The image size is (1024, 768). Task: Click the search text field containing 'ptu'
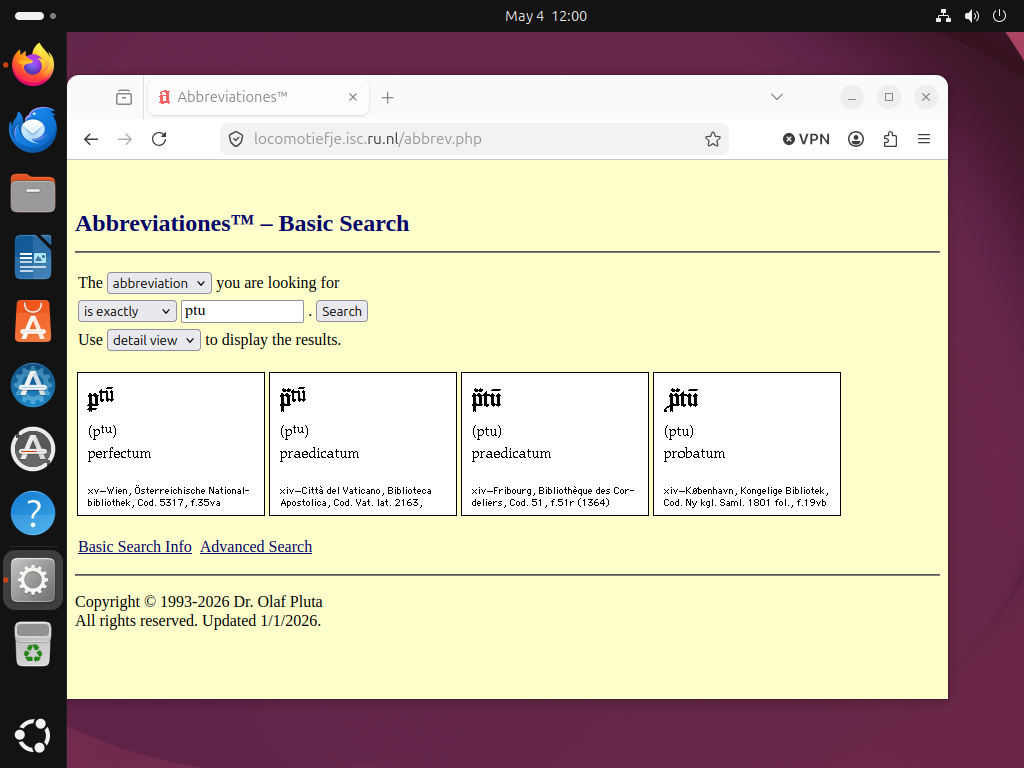242,311
